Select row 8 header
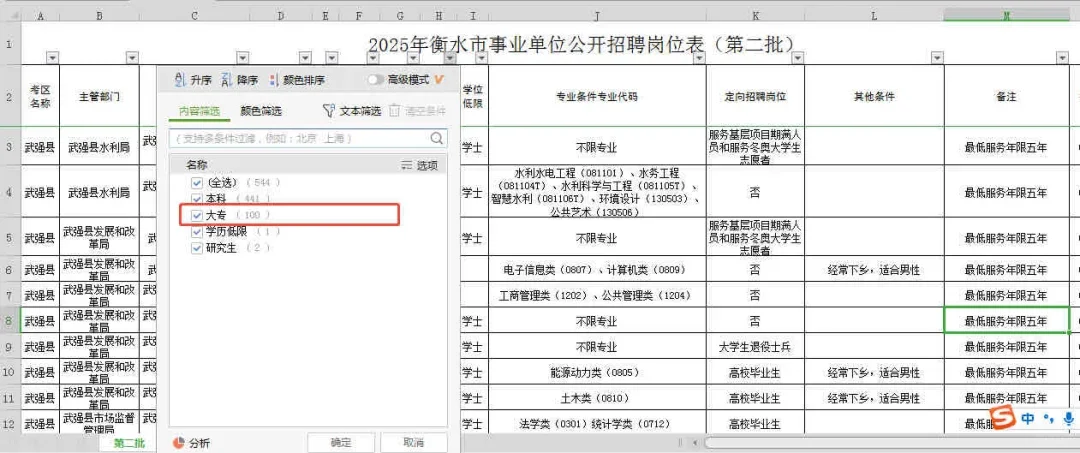The image size is (1080, 453). [x=10, y=321]
